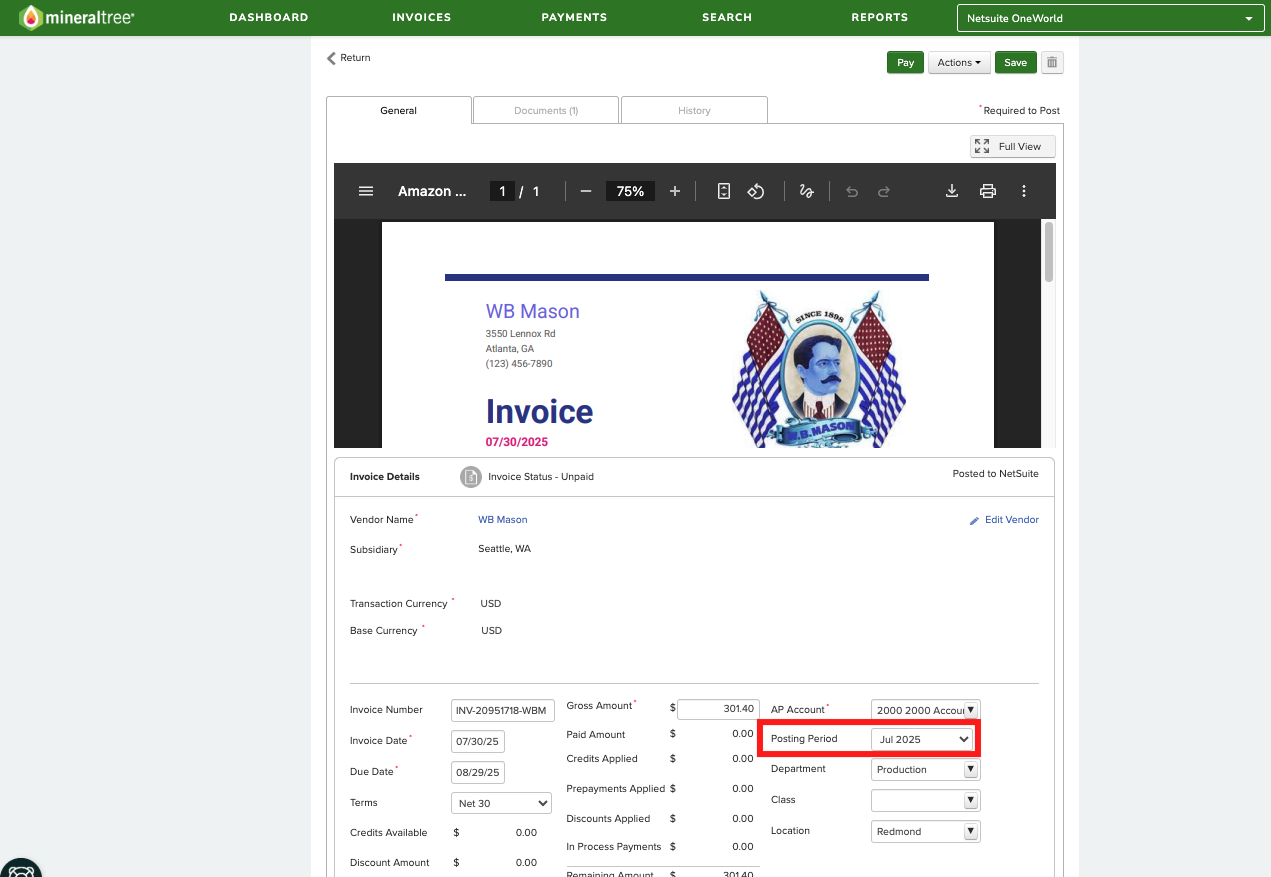
Task: Zoom out the PDF with minus icon
Action: [586, 191]
